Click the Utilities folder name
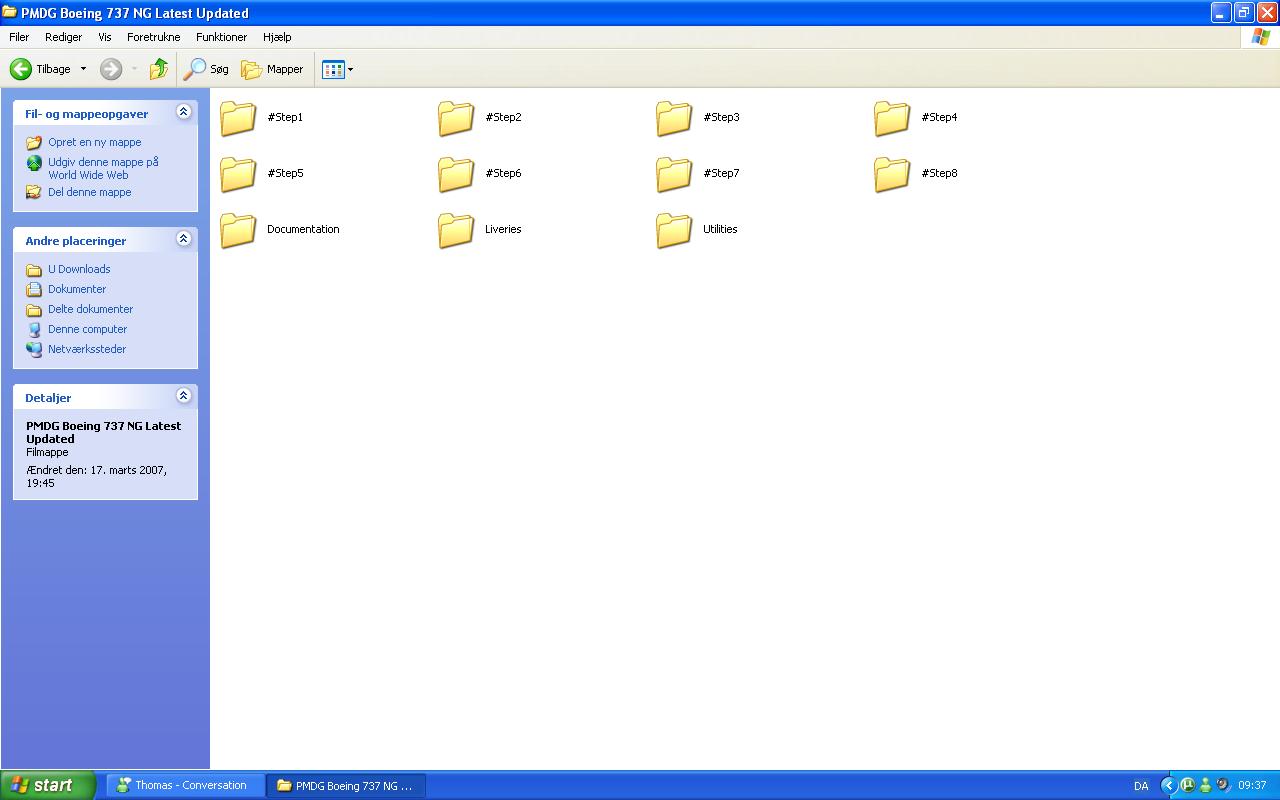This screenshot has width=1280, height=800. pos(720,229)
